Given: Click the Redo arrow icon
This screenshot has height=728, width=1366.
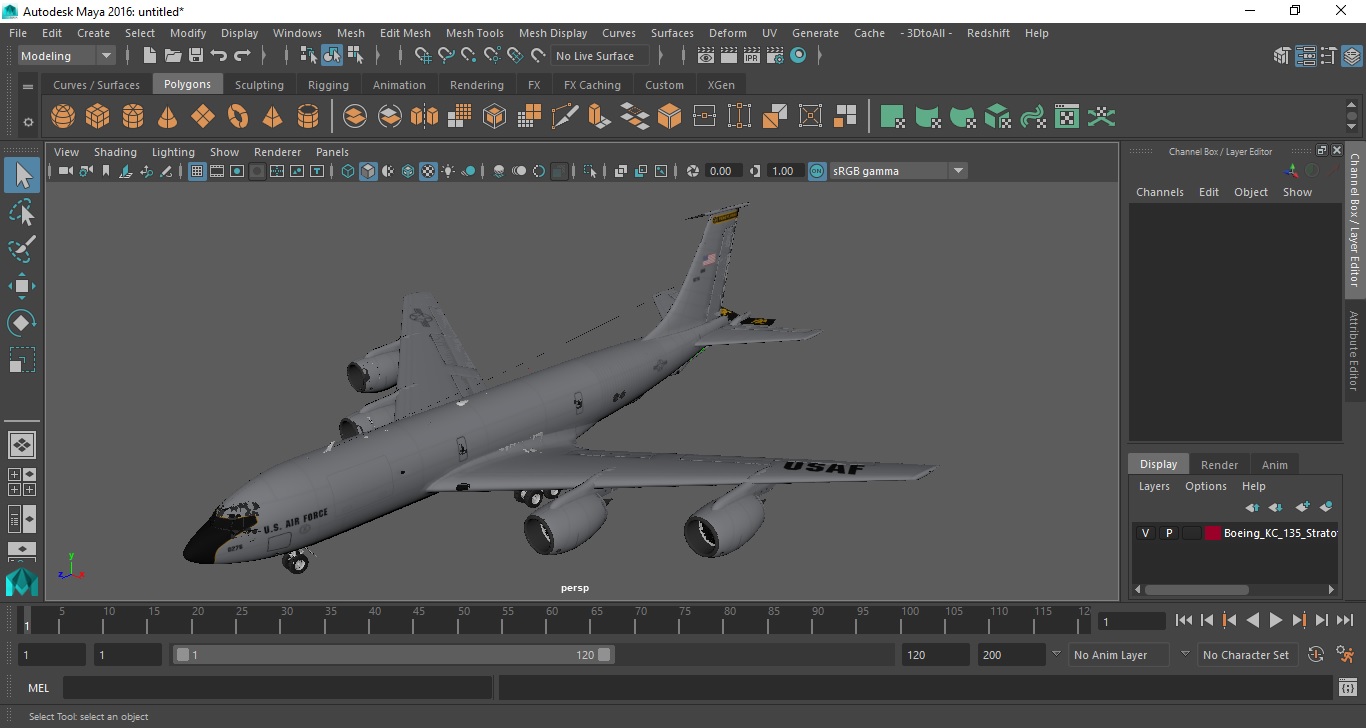Looking at the screenshot, I should [x=242, y=56].
